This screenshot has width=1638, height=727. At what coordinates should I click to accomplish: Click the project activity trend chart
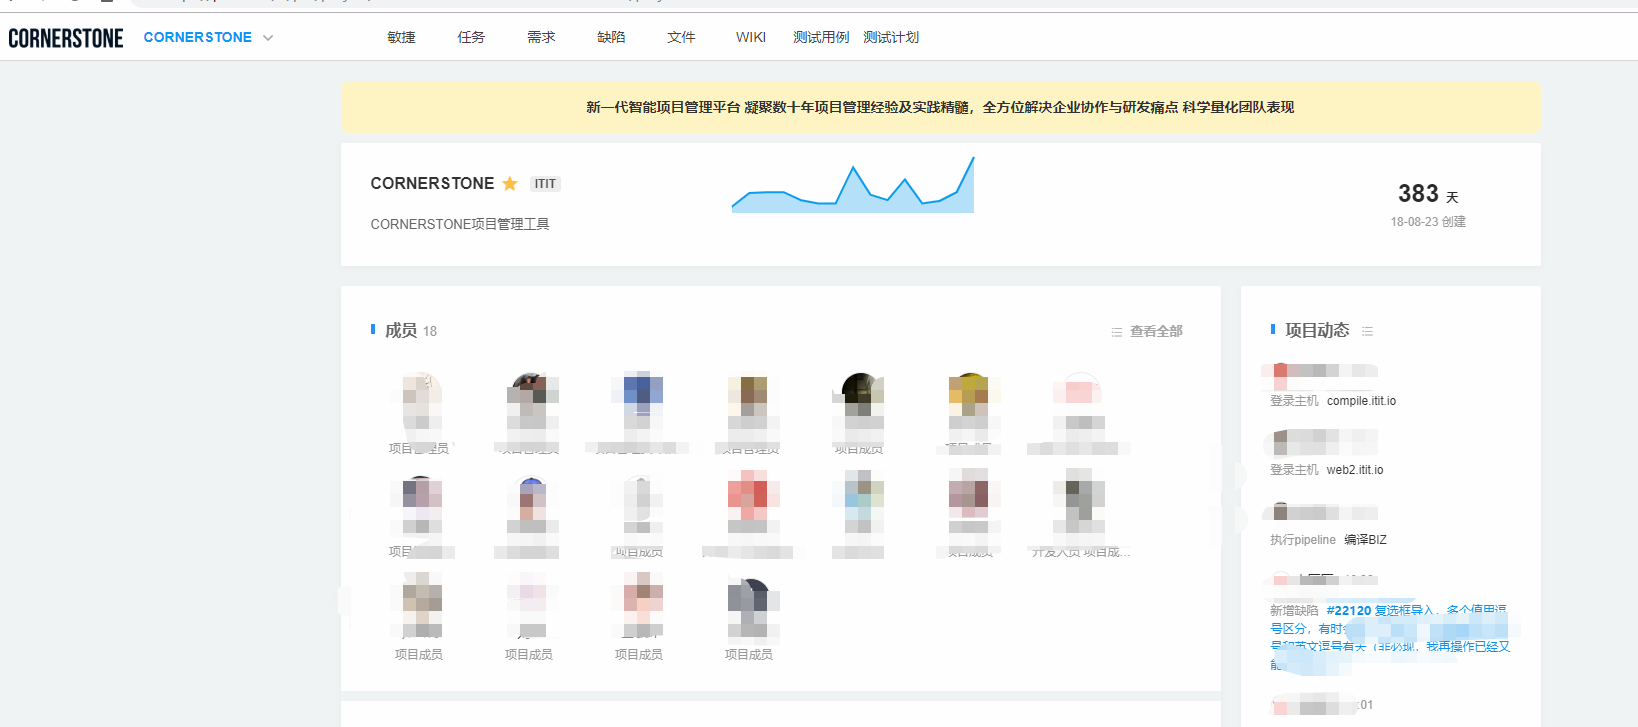tap(853, 185)
